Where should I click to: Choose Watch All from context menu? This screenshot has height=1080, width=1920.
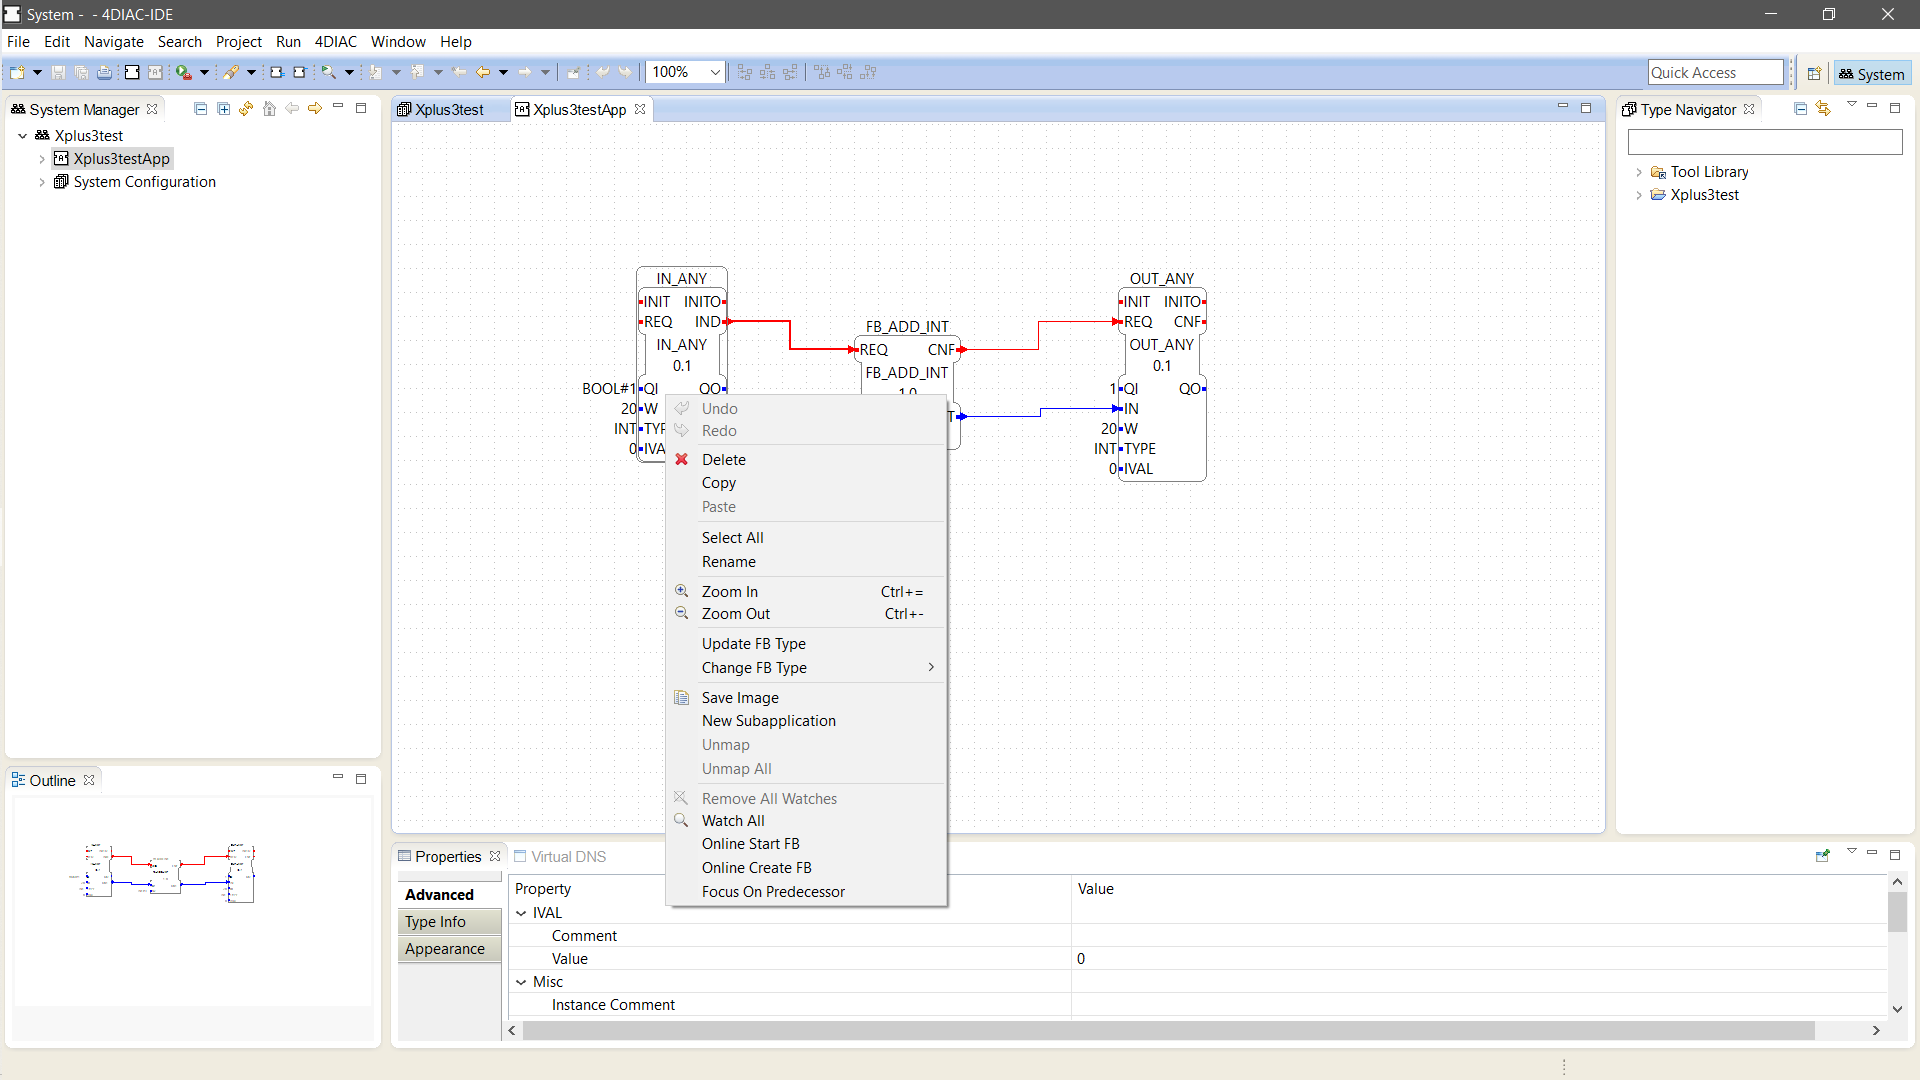click(x=807, y=821)
